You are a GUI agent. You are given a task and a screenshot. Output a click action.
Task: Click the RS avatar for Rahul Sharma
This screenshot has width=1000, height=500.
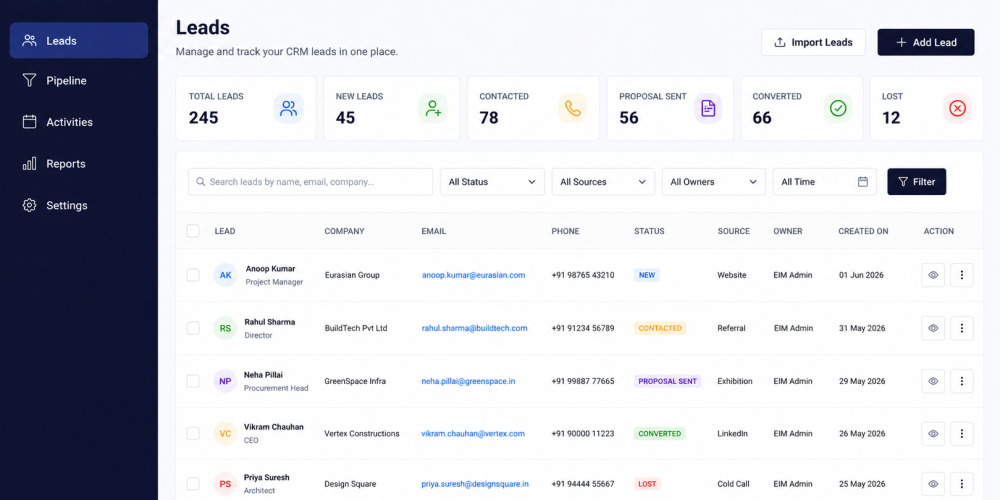click(225, 328)
